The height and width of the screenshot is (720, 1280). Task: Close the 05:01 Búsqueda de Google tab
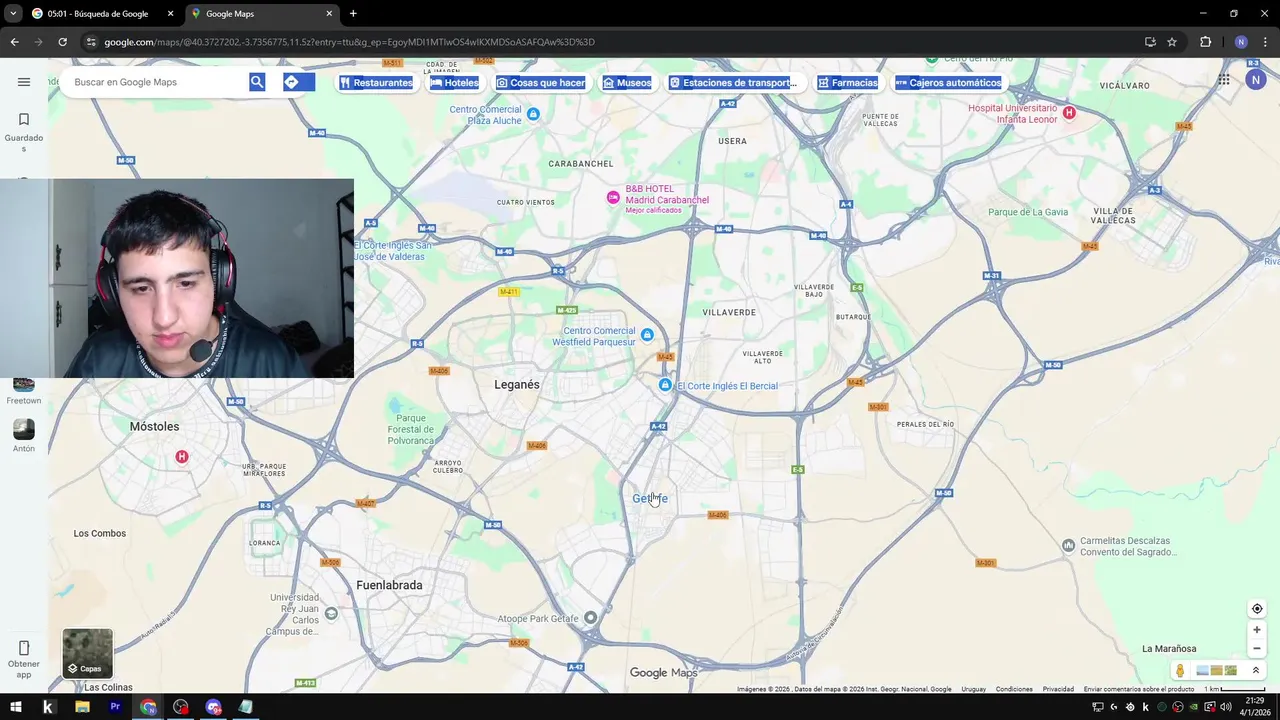tap(170, 14)
